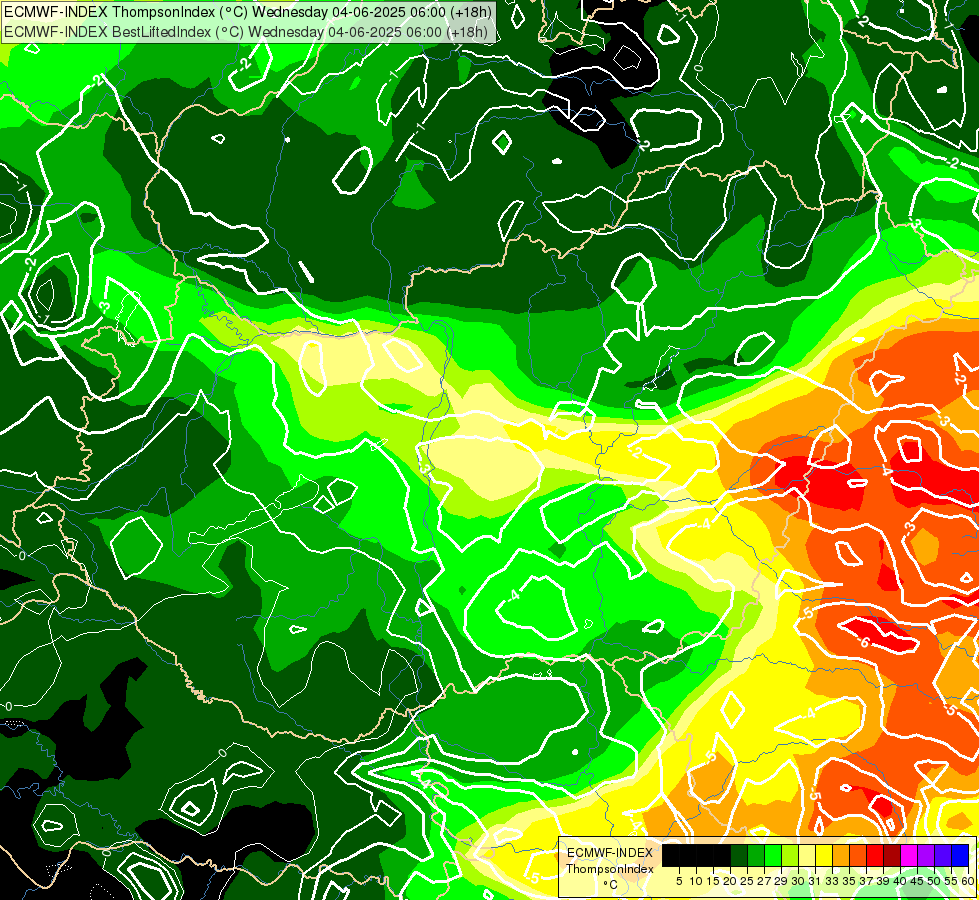This screenshot has width=979, height=900.
Task: Click the legend scale value 30
Action: click(x=798, y=881)
